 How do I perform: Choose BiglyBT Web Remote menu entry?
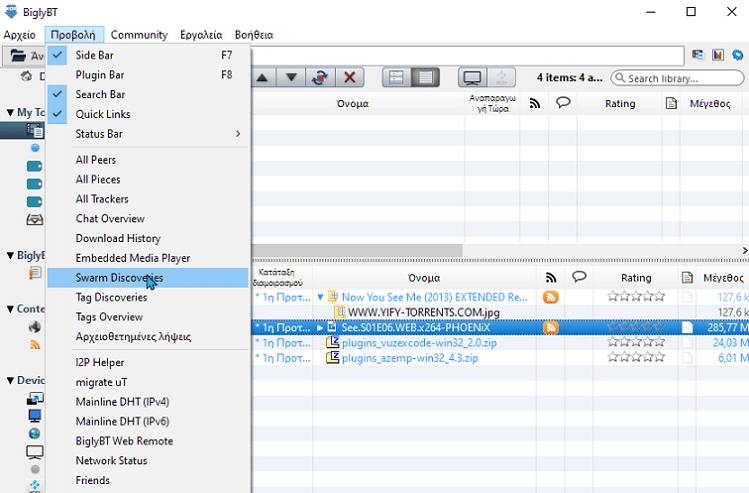click(148, 441)
